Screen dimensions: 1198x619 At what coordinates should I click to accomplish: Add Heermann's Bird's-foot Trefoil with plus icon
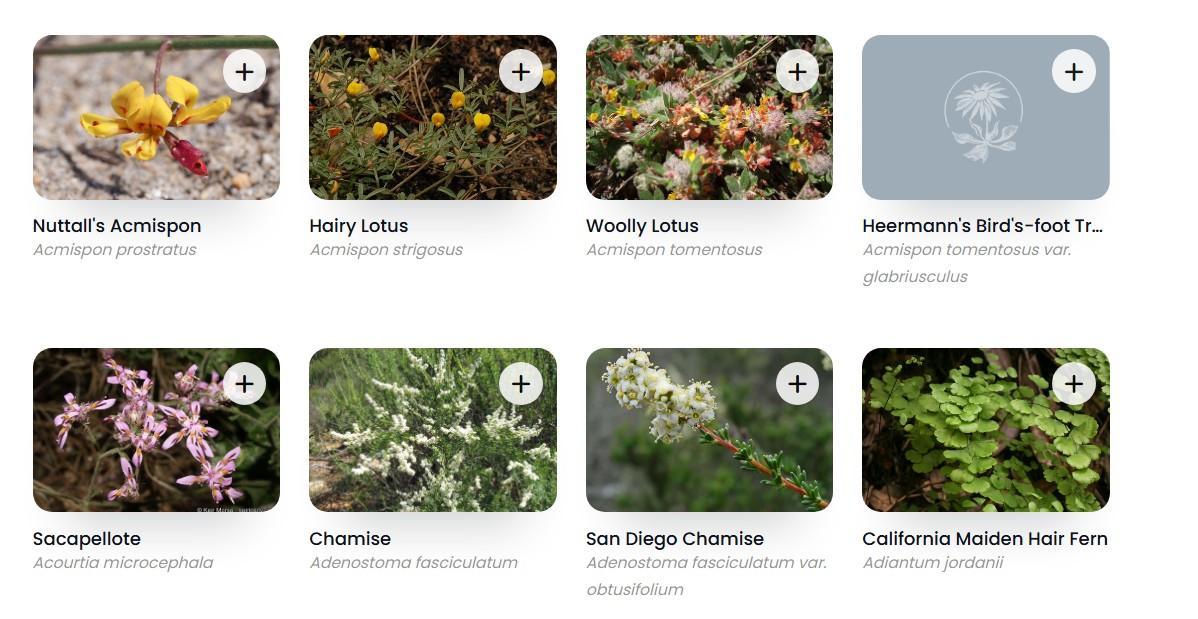click(x=1073, y=72)
